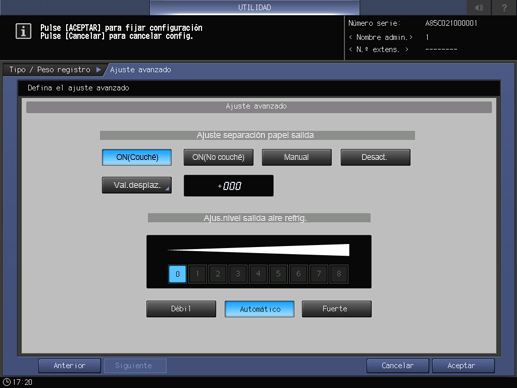Select air level 2
The width and height of the screenshot is (517, 388).
pos(218,274)
